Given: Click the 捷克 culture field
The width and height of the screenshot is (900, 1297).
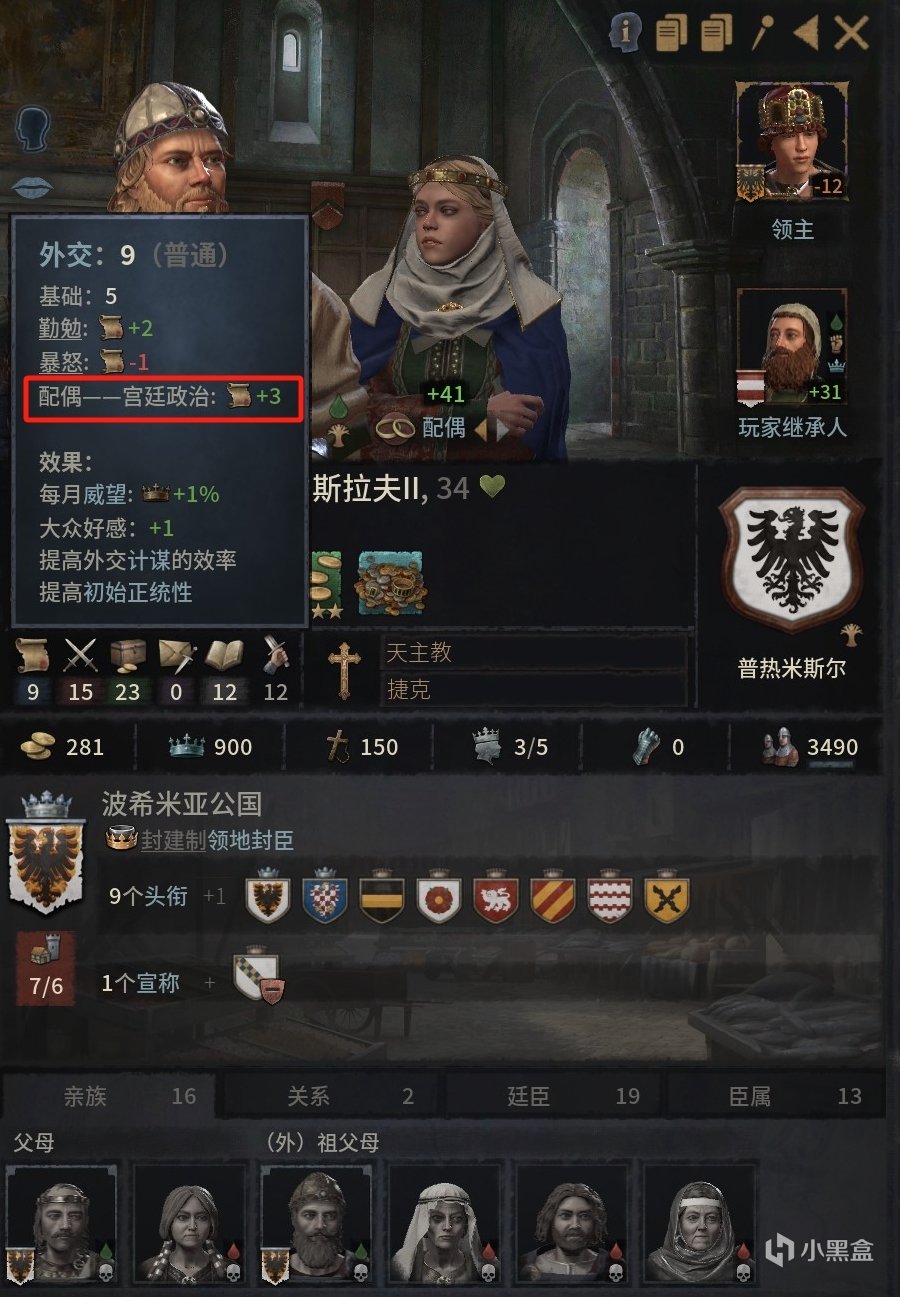Looking at the screenshot, I should (x=535, y=690).
